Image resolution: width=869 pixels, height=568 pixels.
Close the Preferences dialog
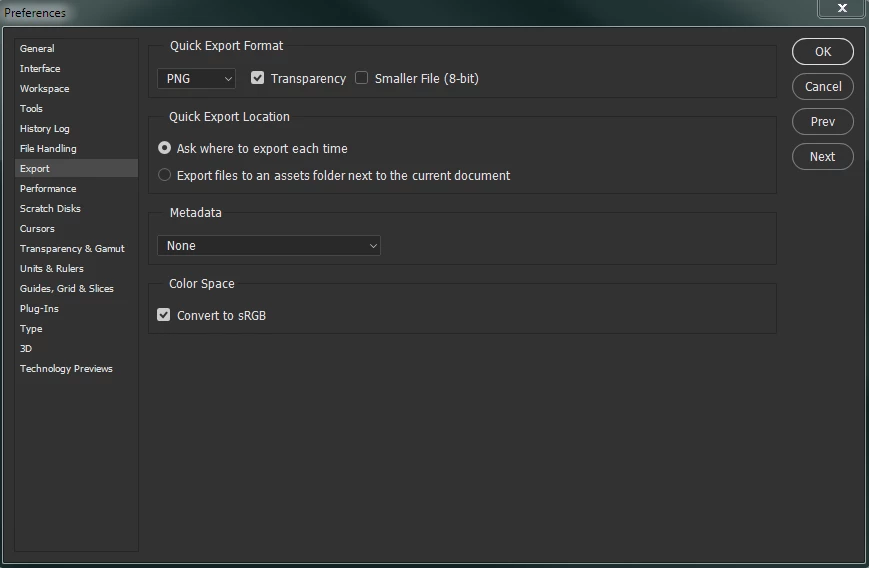(841, 8)
